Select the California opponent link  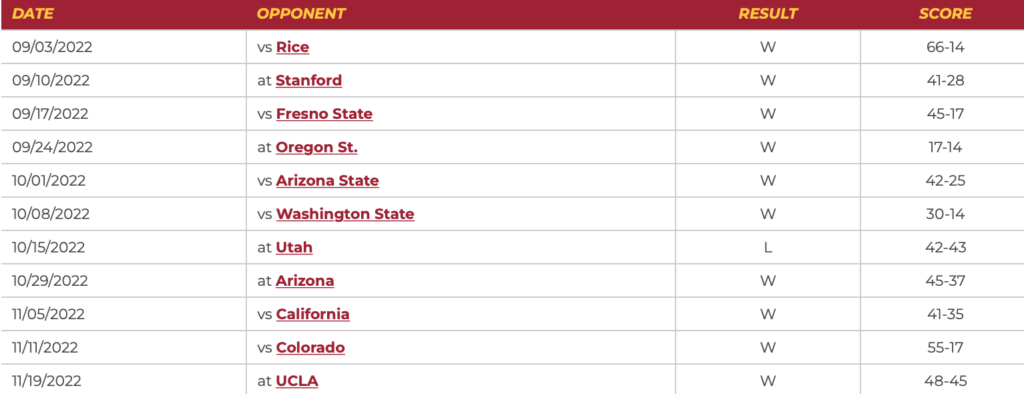[313, 314]
